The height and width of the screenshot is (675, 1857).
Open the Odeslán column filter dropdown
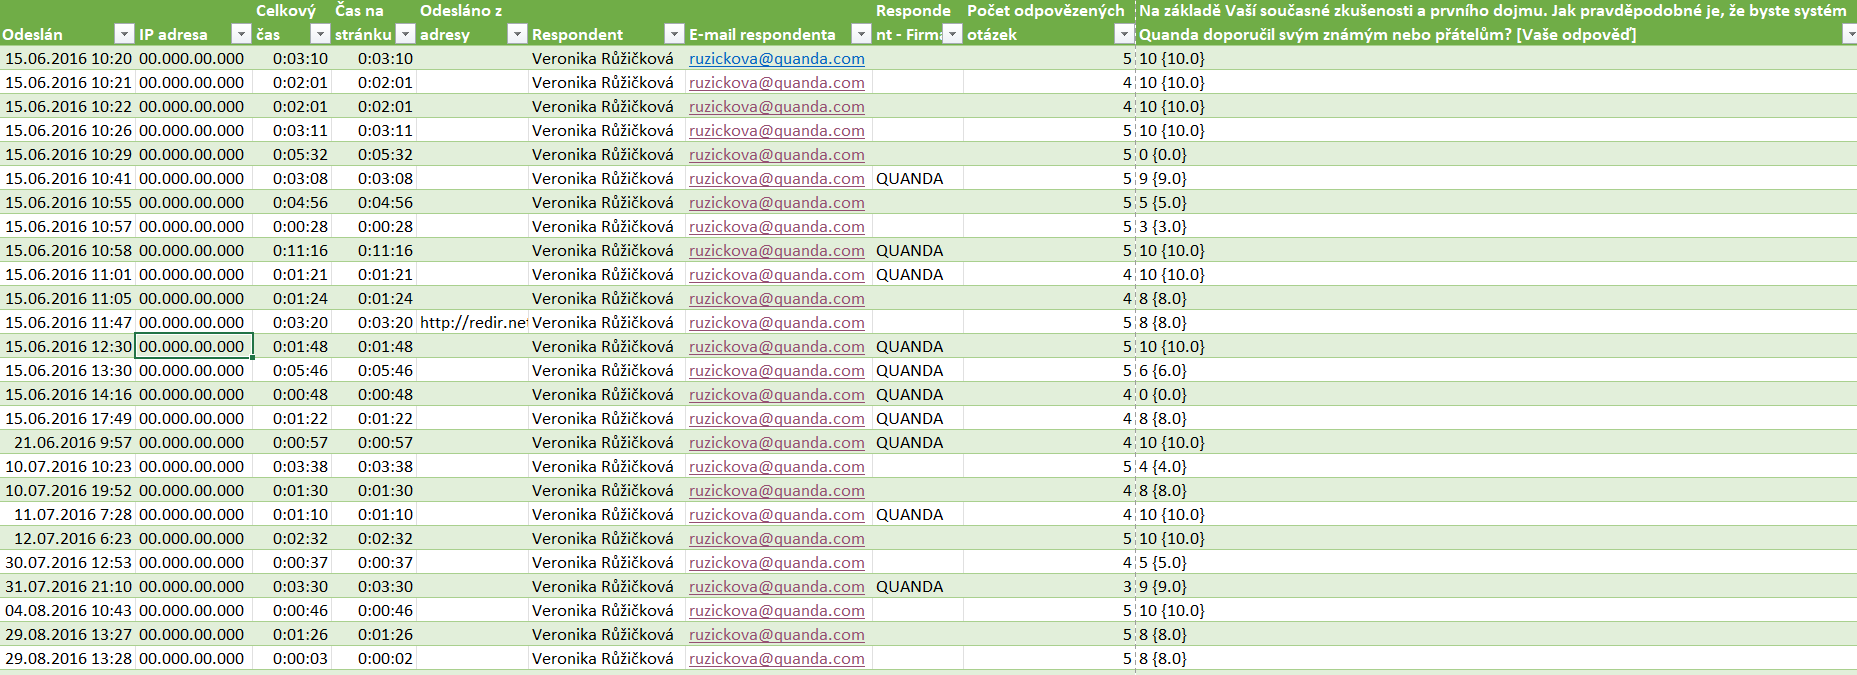click(x=124, y=34)
